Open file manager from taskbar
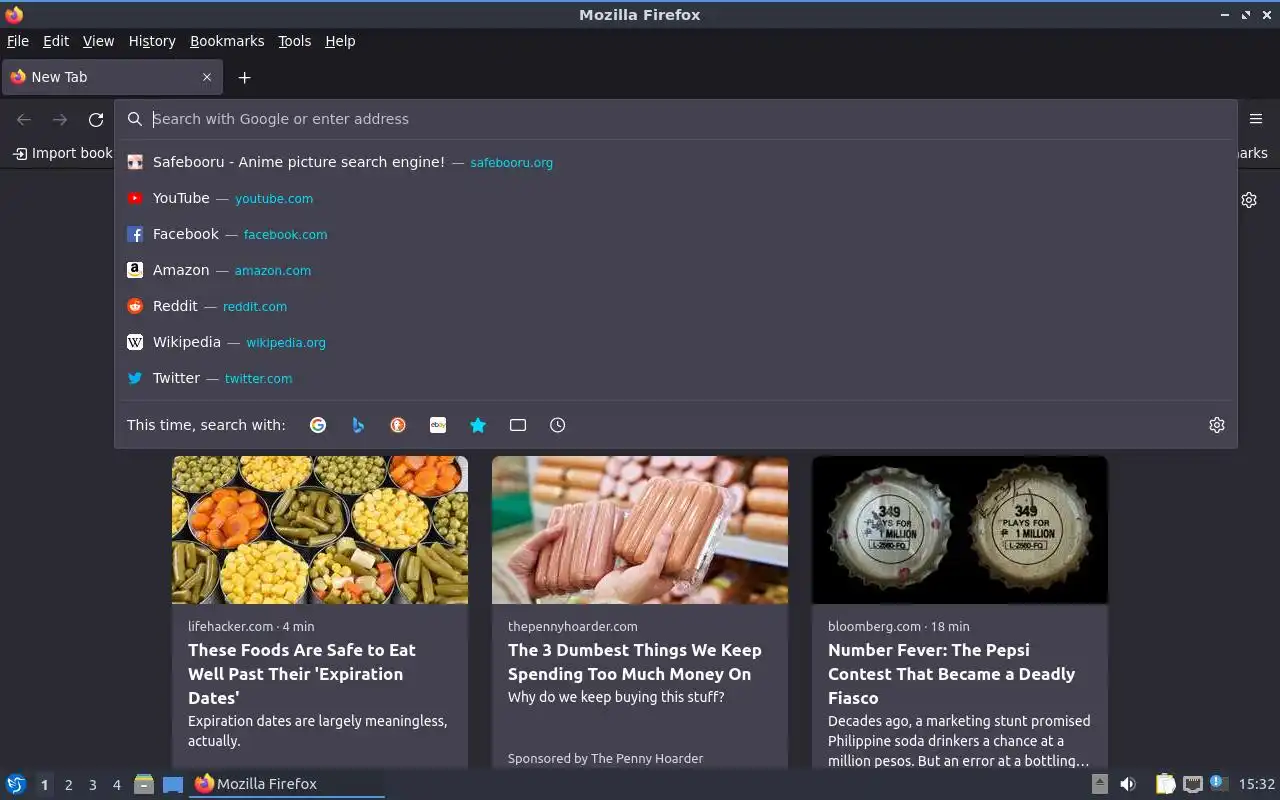 point(144,784)
